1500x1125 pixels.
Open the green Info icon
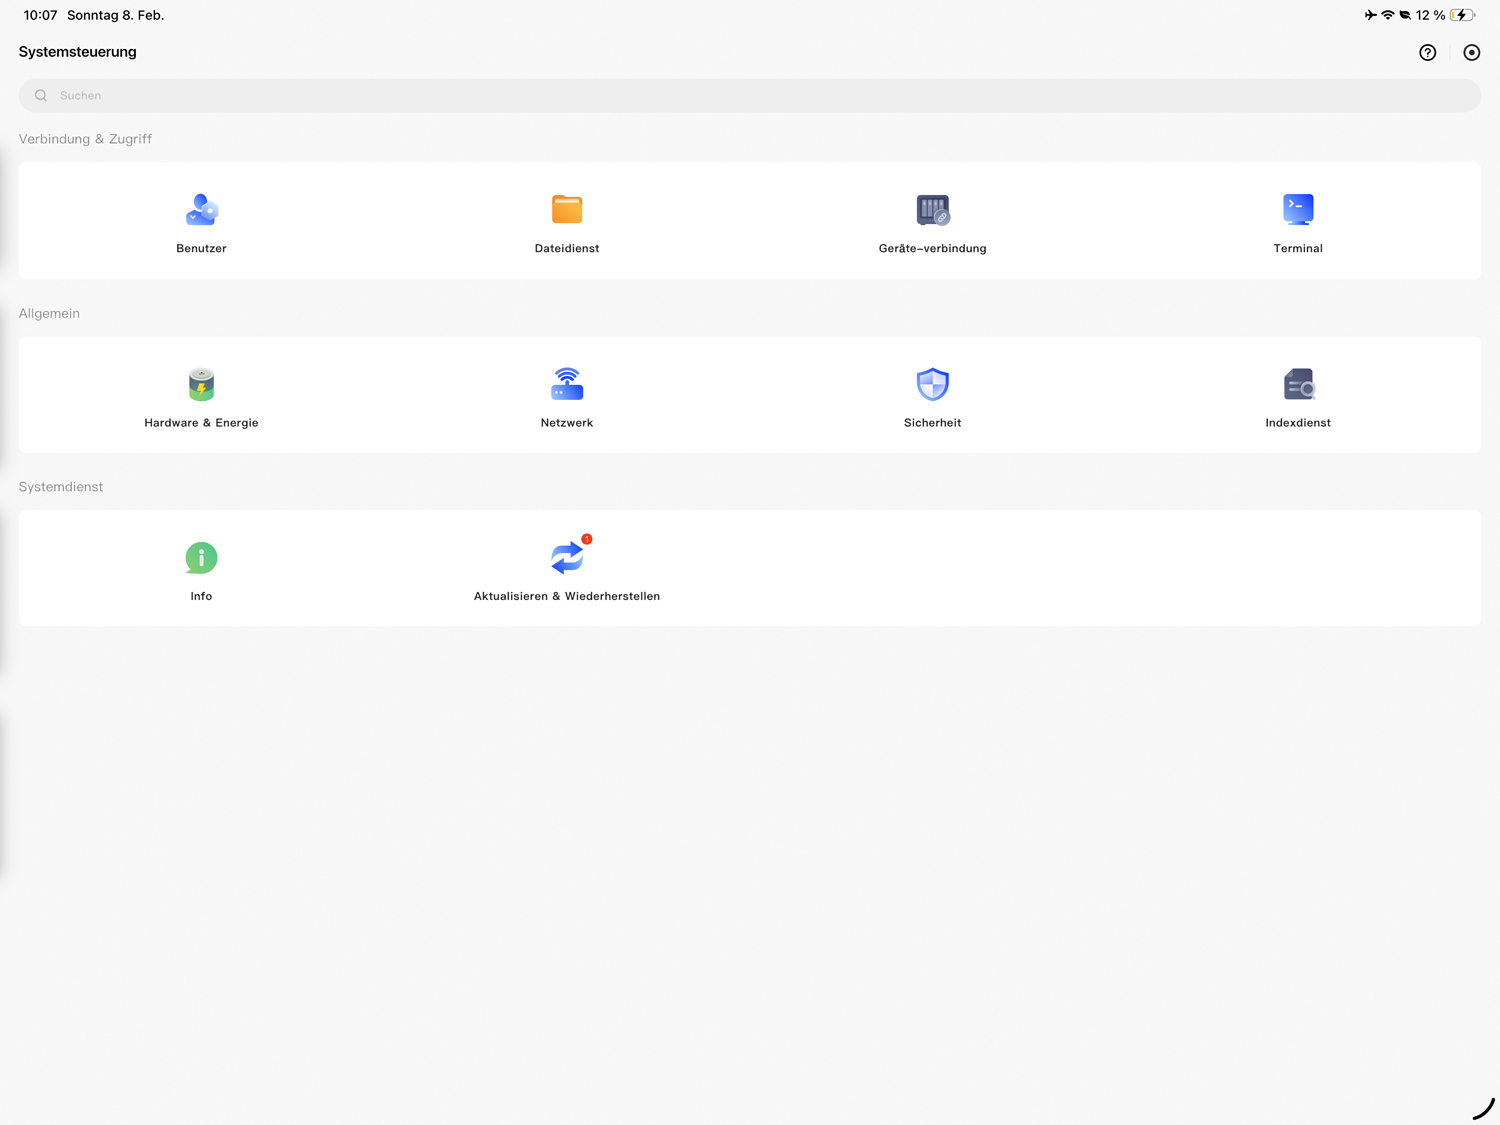click(x=201, y=558)
